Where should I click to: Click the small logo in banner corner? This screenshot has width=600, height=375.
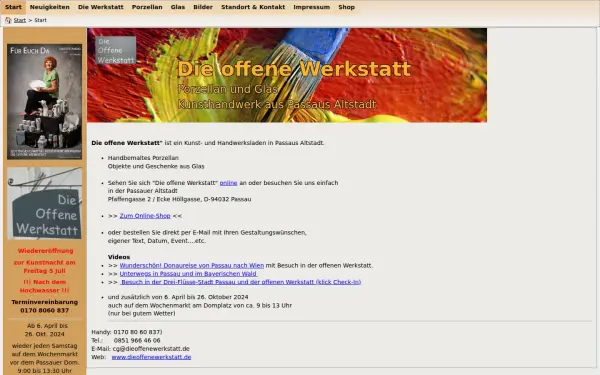[x=116, y=50]
